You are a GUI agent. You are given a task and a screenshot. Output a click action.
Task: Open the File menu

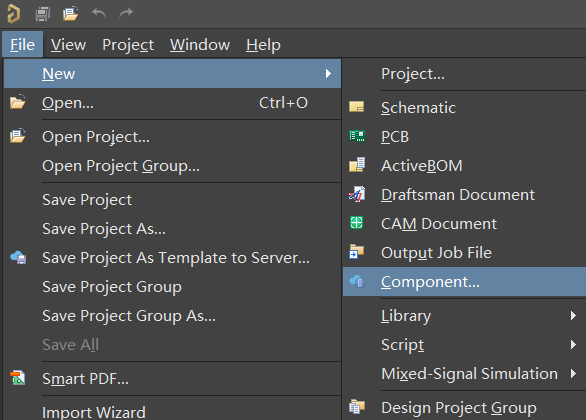(x=22, y=44)
